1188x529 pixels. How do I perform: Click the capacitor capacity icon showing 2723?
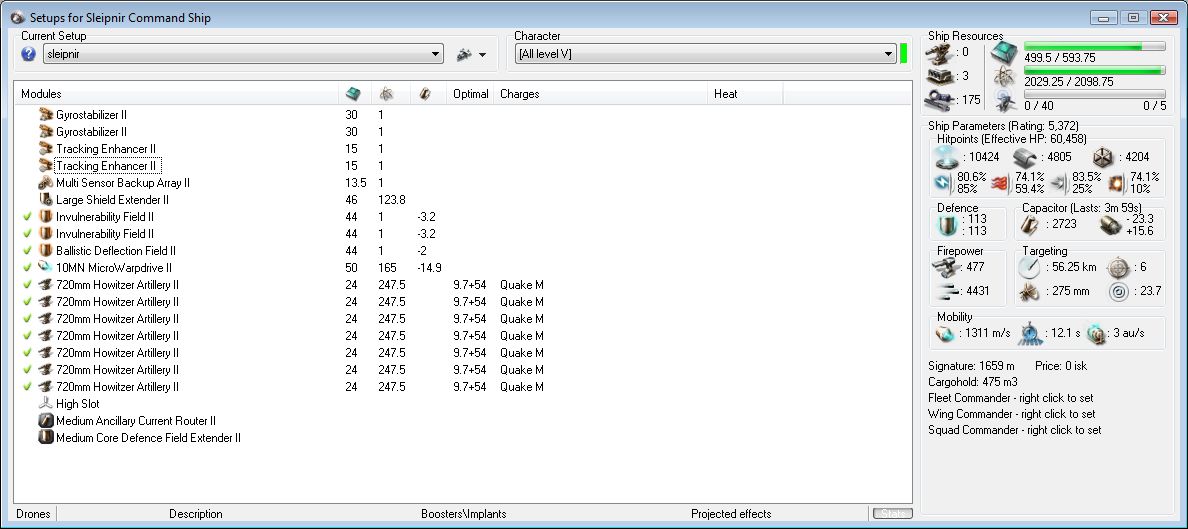(1030, 224)
